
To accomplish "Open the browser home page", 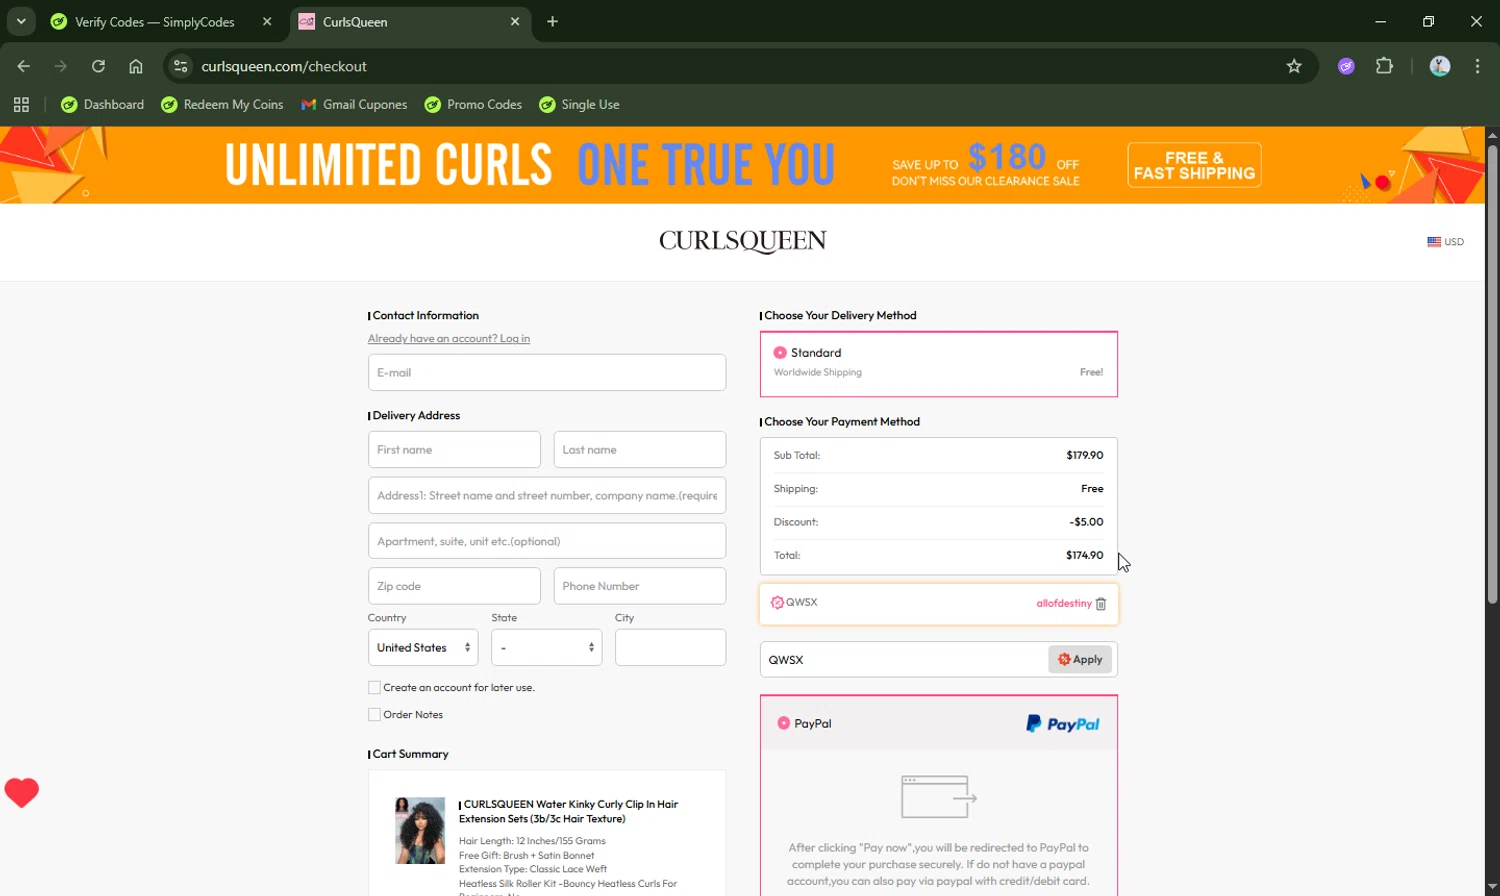I will 136,66.
